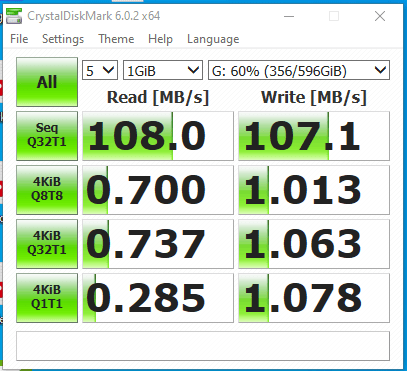
Task: Click the empty comment field at bottom
Action: coord(203,346)
